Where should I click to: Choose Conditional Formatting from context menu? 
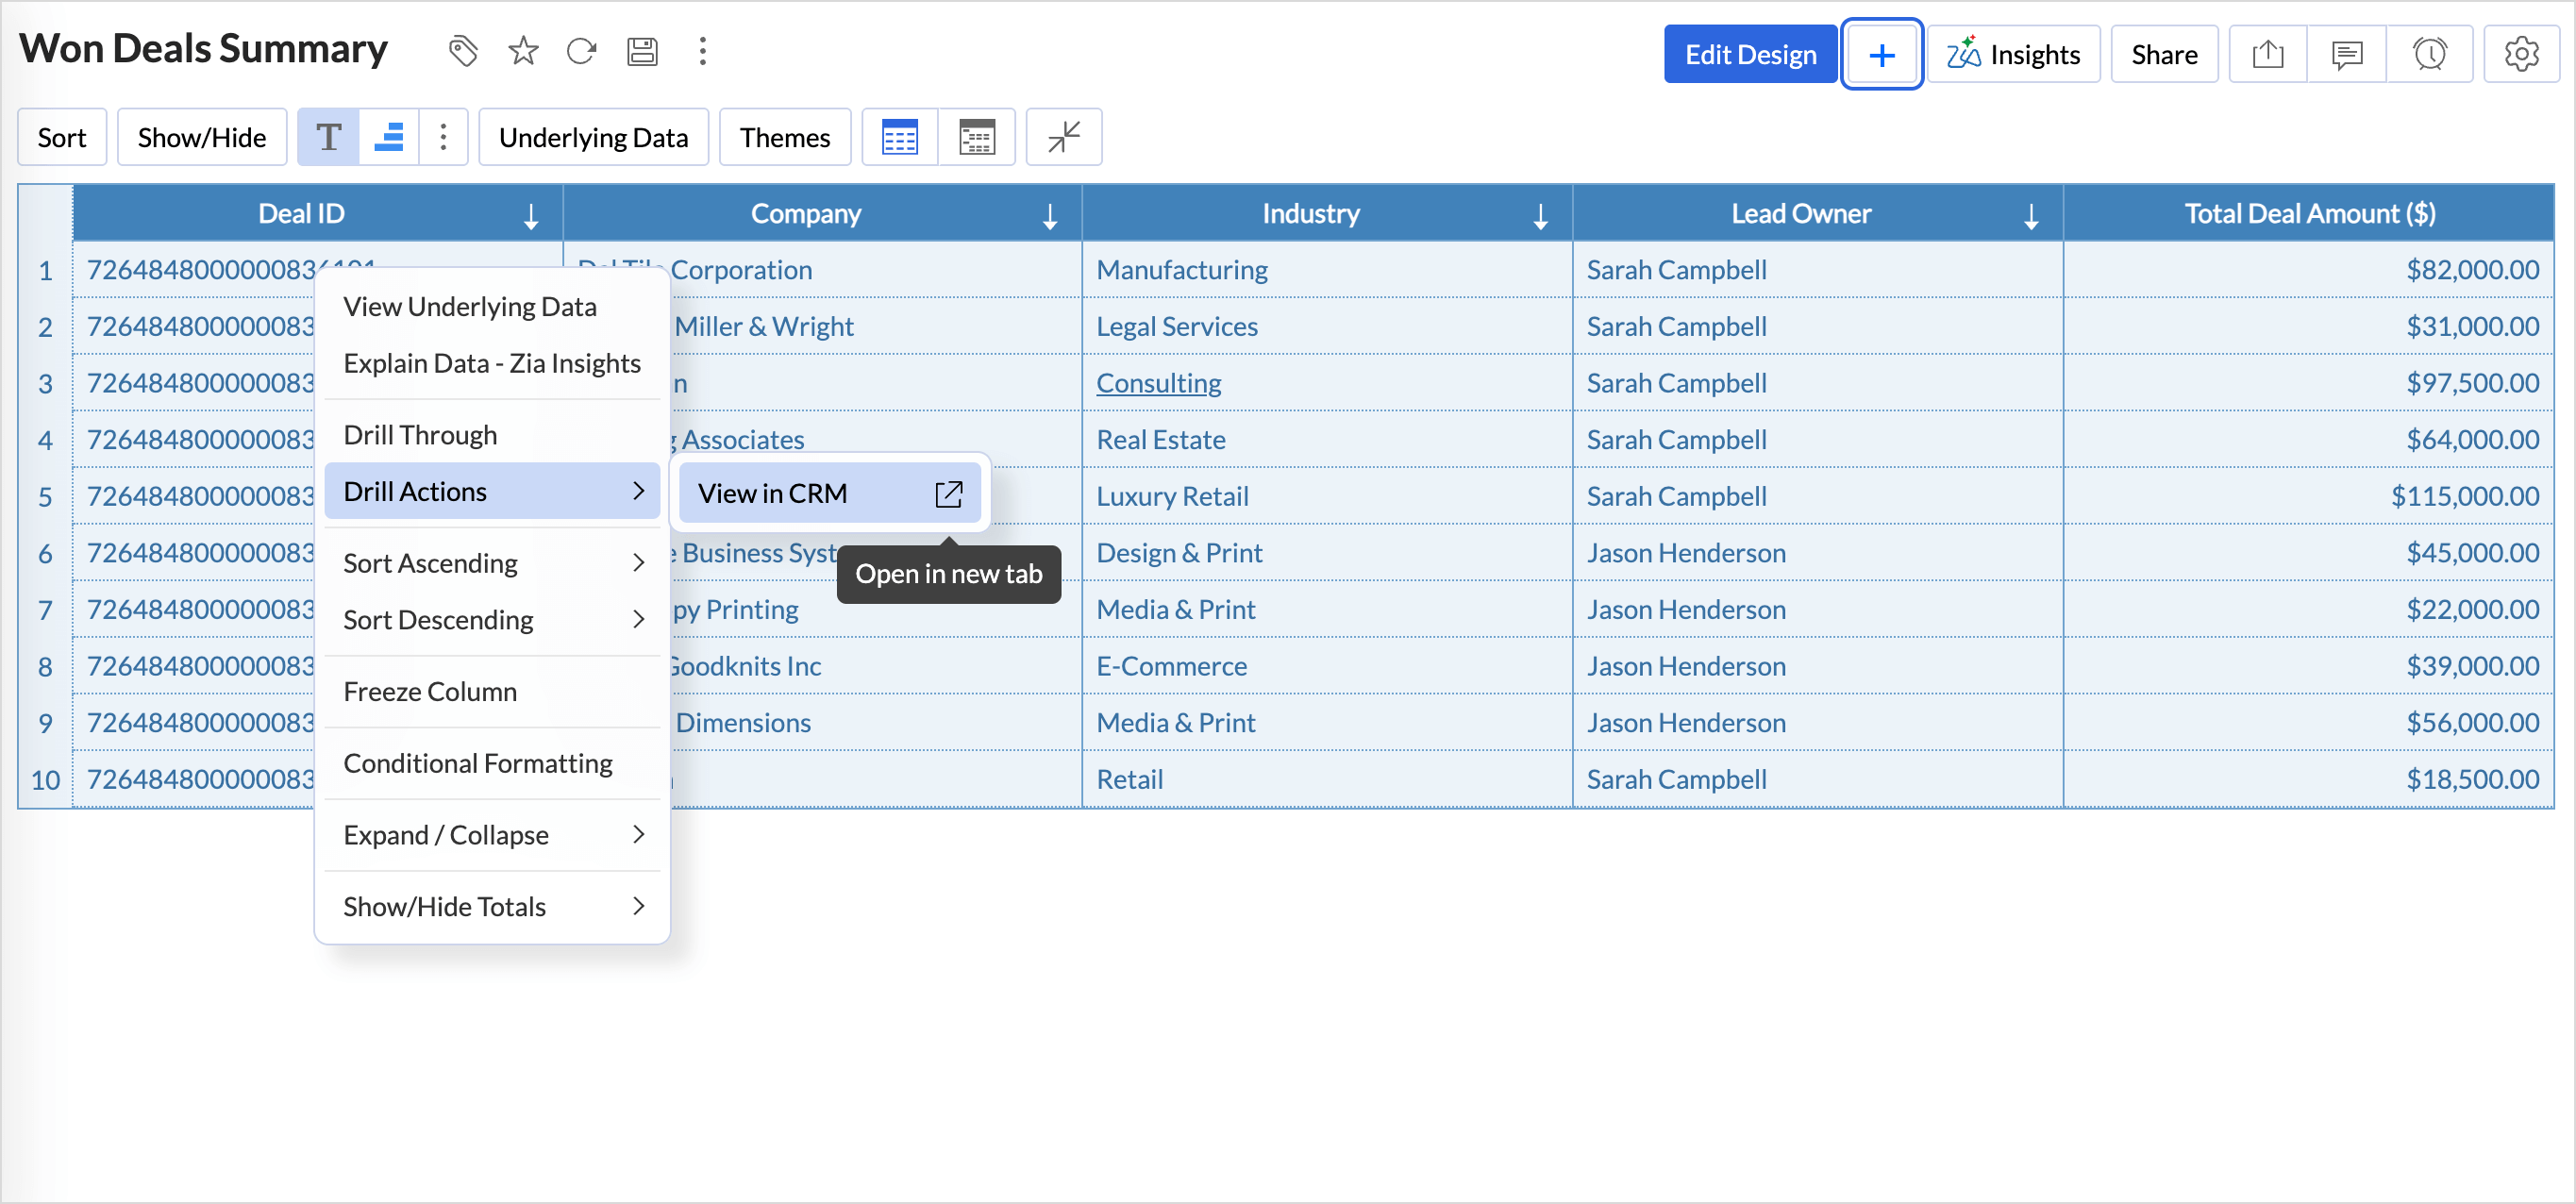point(477,763)
